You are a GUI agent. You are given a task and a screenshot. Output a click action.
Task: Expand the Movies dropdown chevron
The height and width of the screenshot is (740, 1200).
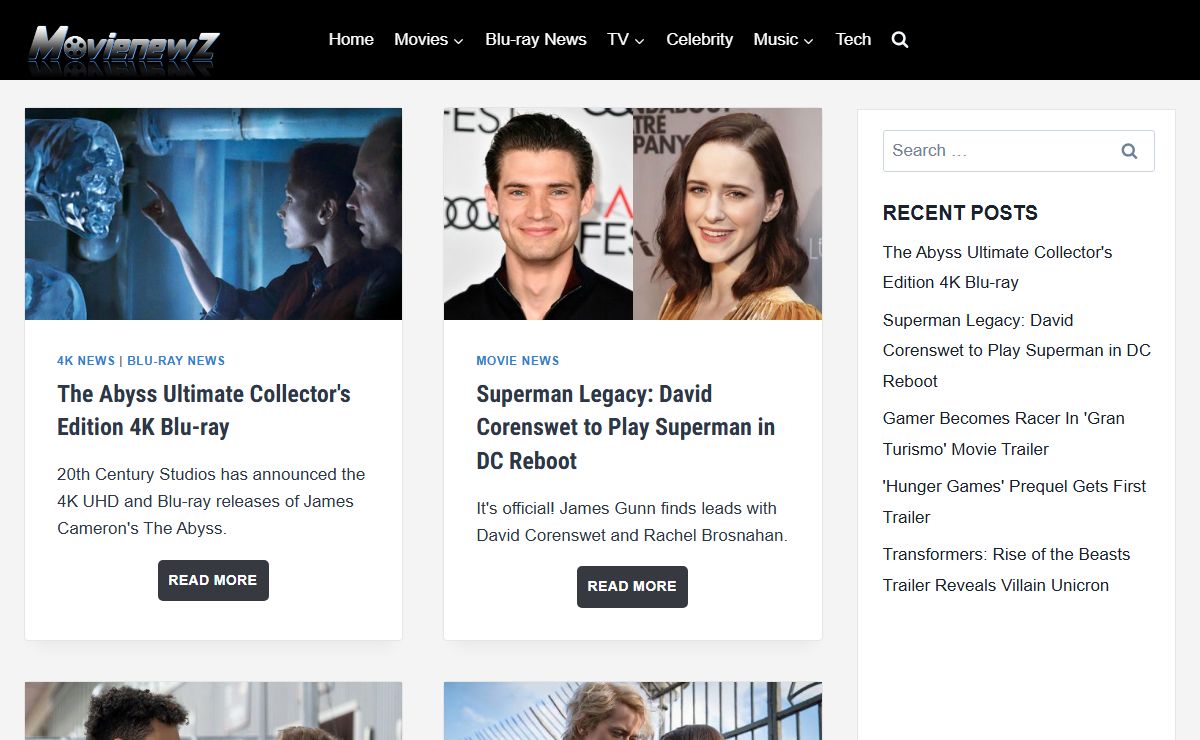[x=458, y=41]
